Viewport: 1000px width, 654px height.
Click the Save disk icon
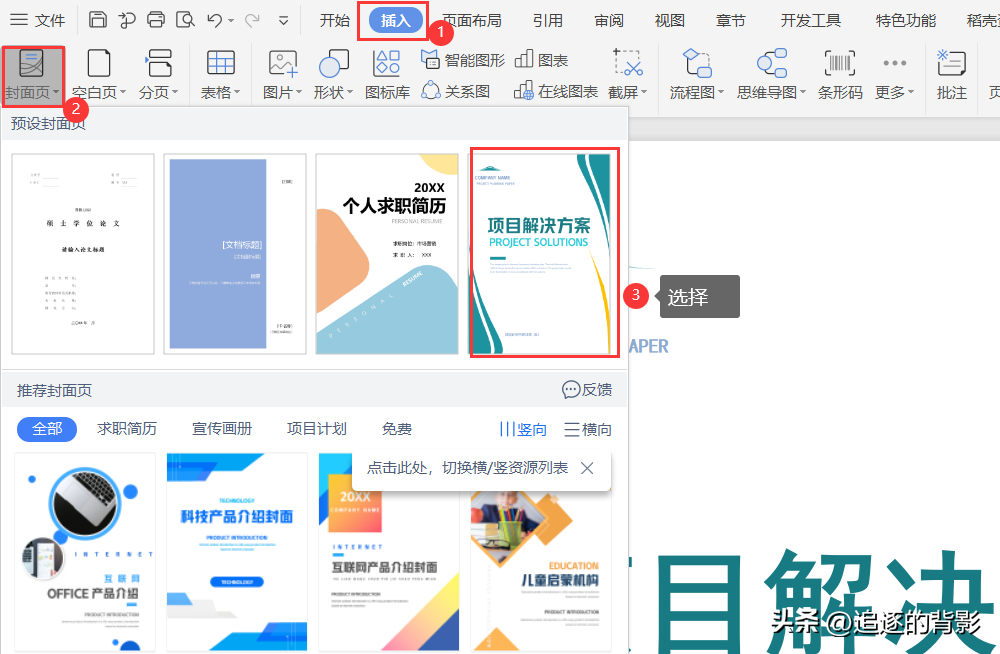coord(98,20)
